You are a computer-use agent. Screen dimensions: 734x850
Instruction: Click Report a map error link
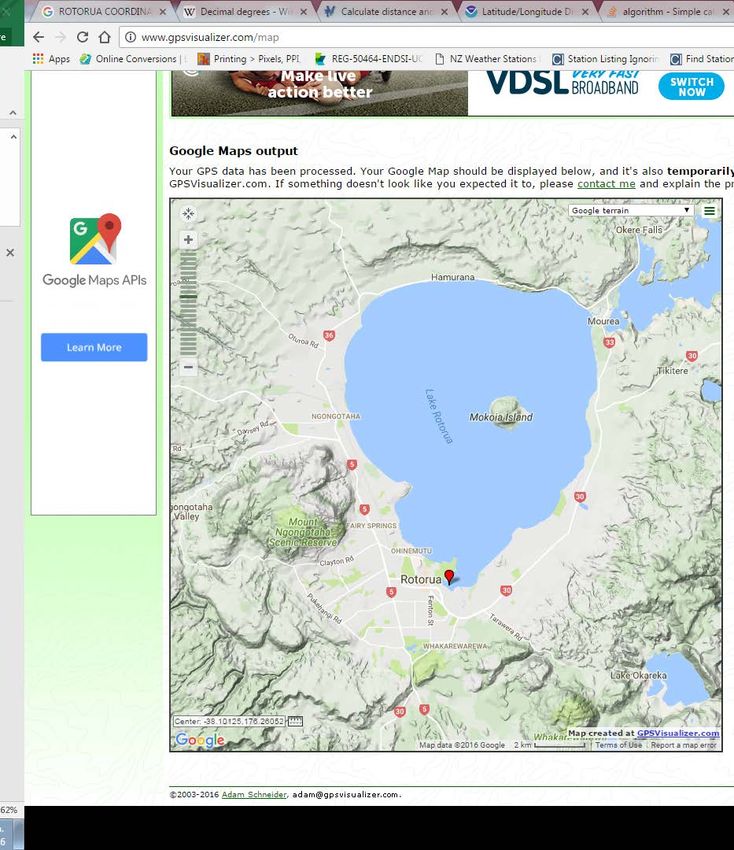coord(684,745)
